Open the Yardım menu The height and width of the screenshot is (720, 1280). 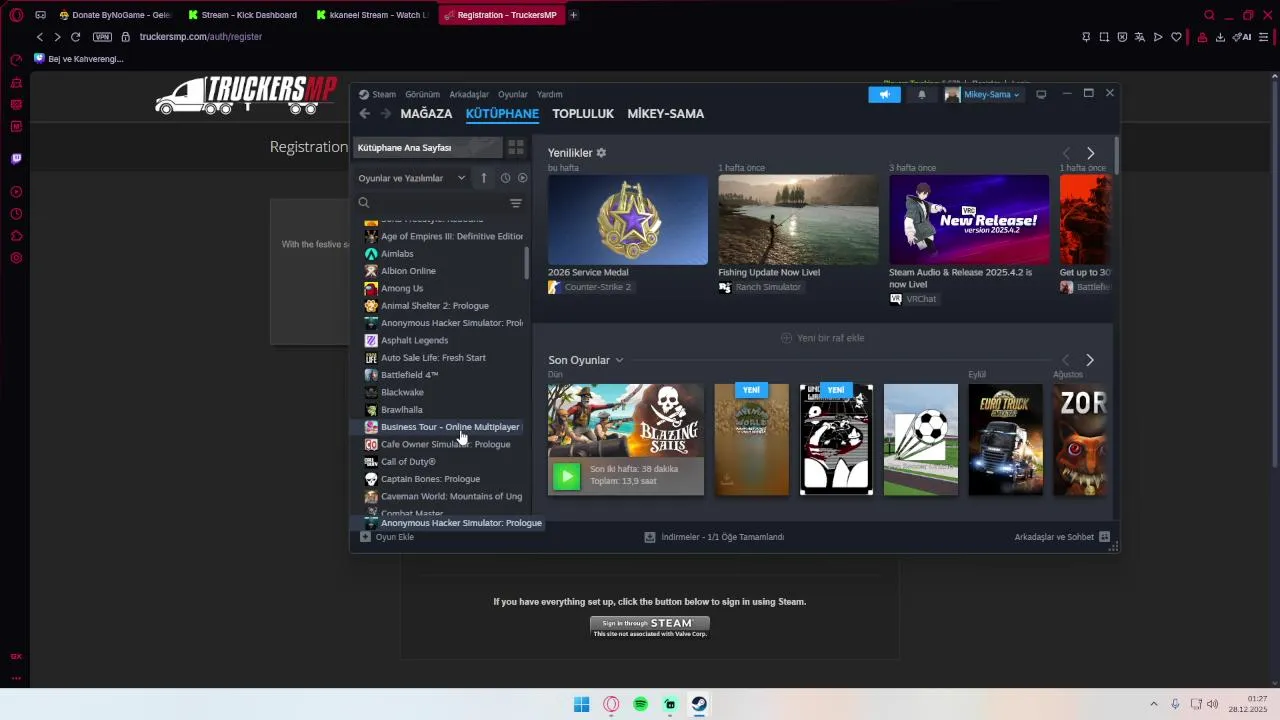point(549,95)
